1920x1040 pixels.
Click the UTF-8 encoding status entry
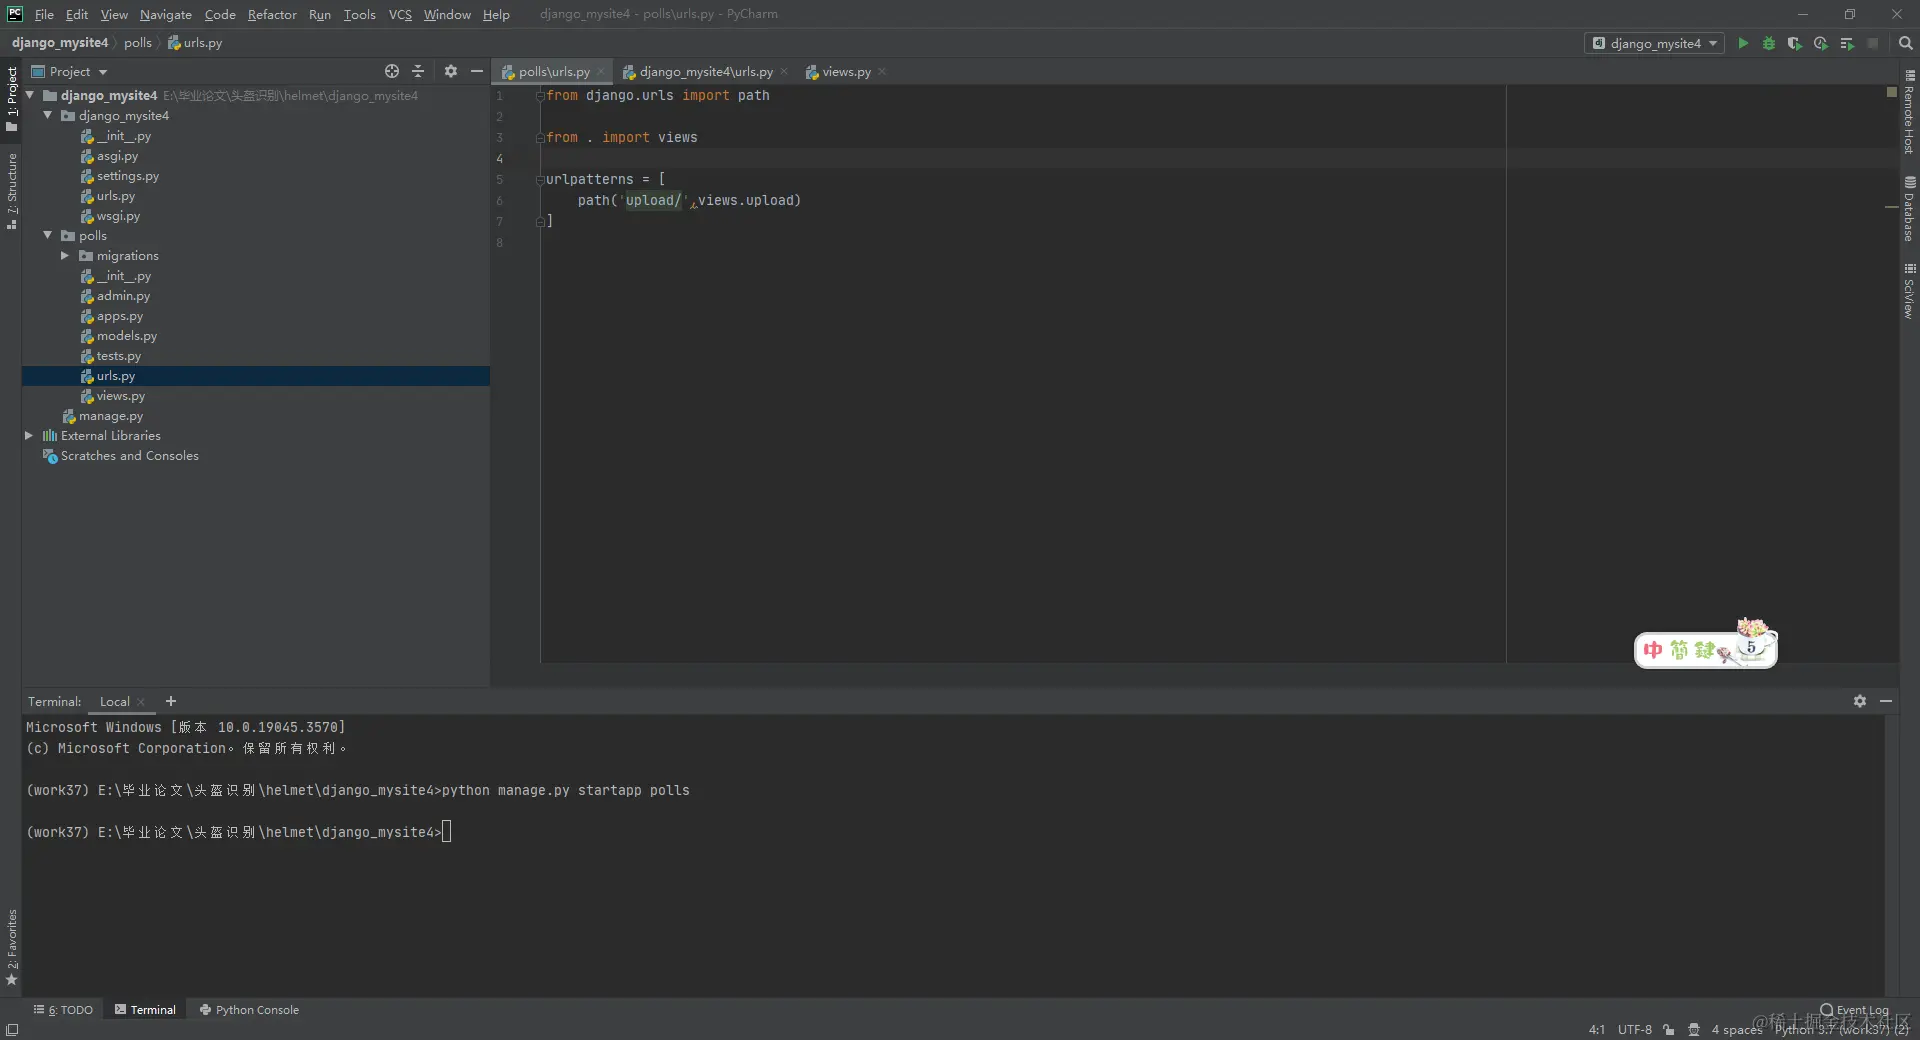1635,1029
